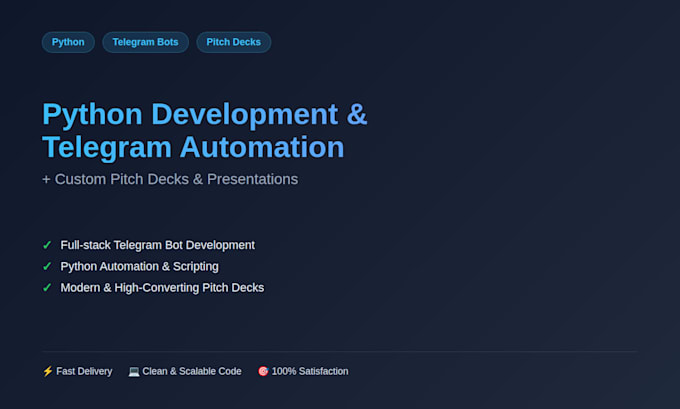Click the green checkmark beside Full-stack Telegram Bot Development
Viewport: 680px width, 409px height.
point(47,245)
